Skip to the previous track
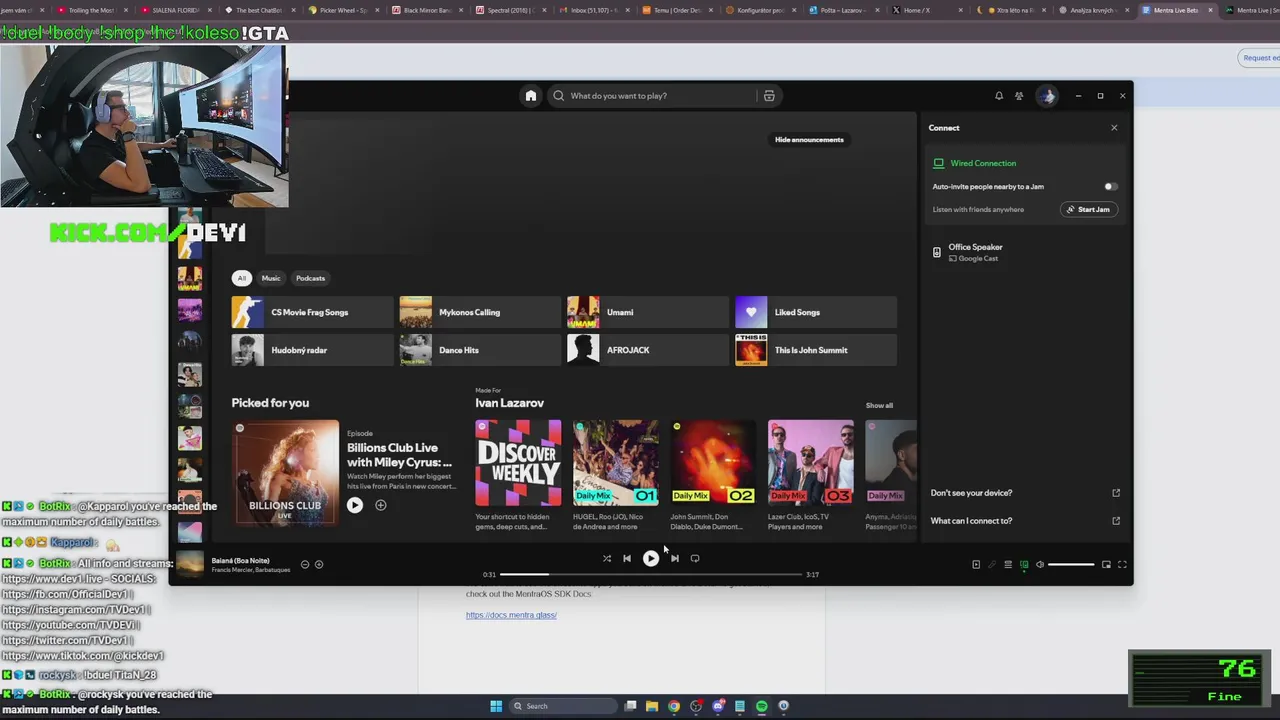Screen dimensions: 1280x720 click(627, 559)
